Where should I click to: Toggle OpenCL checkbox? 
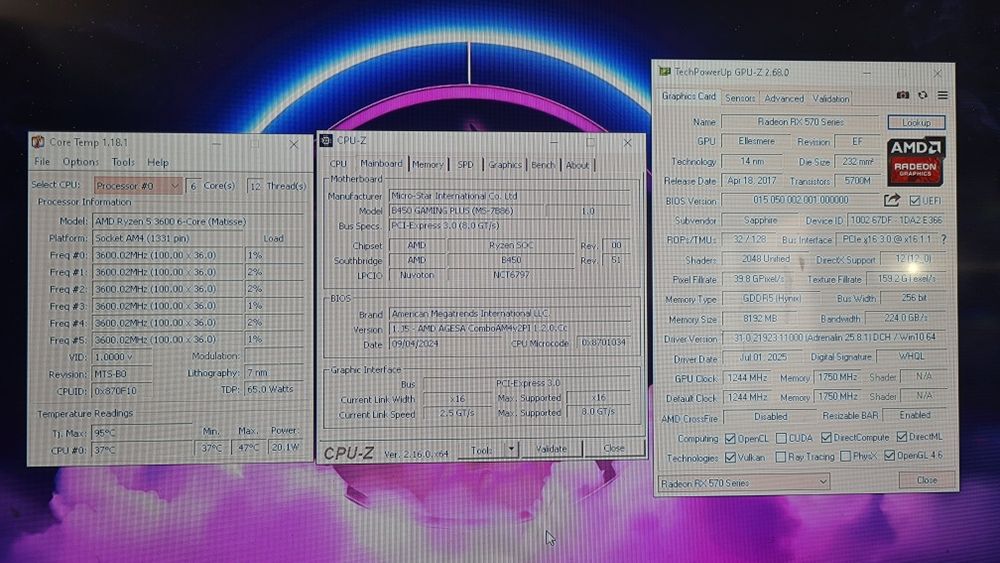point(730,438)
